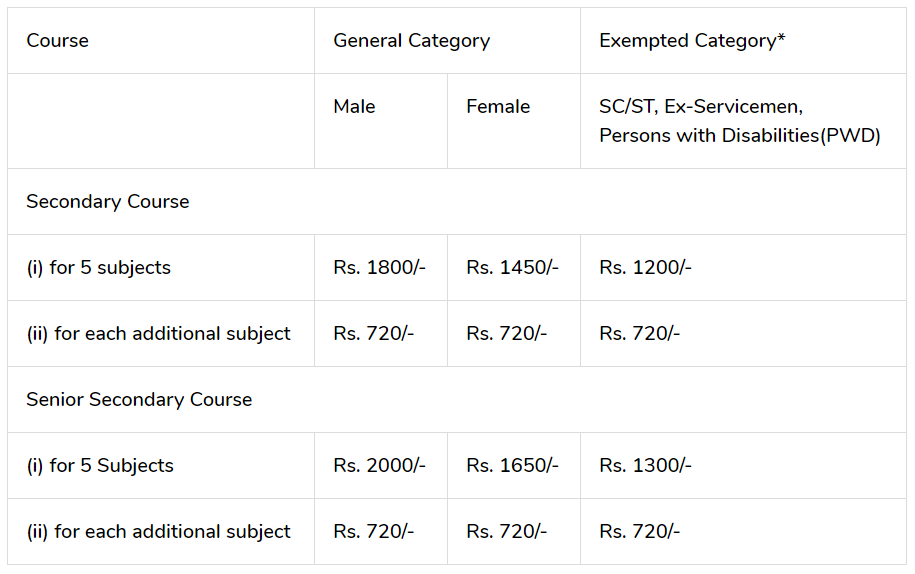
Task: Click the senior secondary additional subject female Rs. 720/-
Action: point(514,531)
